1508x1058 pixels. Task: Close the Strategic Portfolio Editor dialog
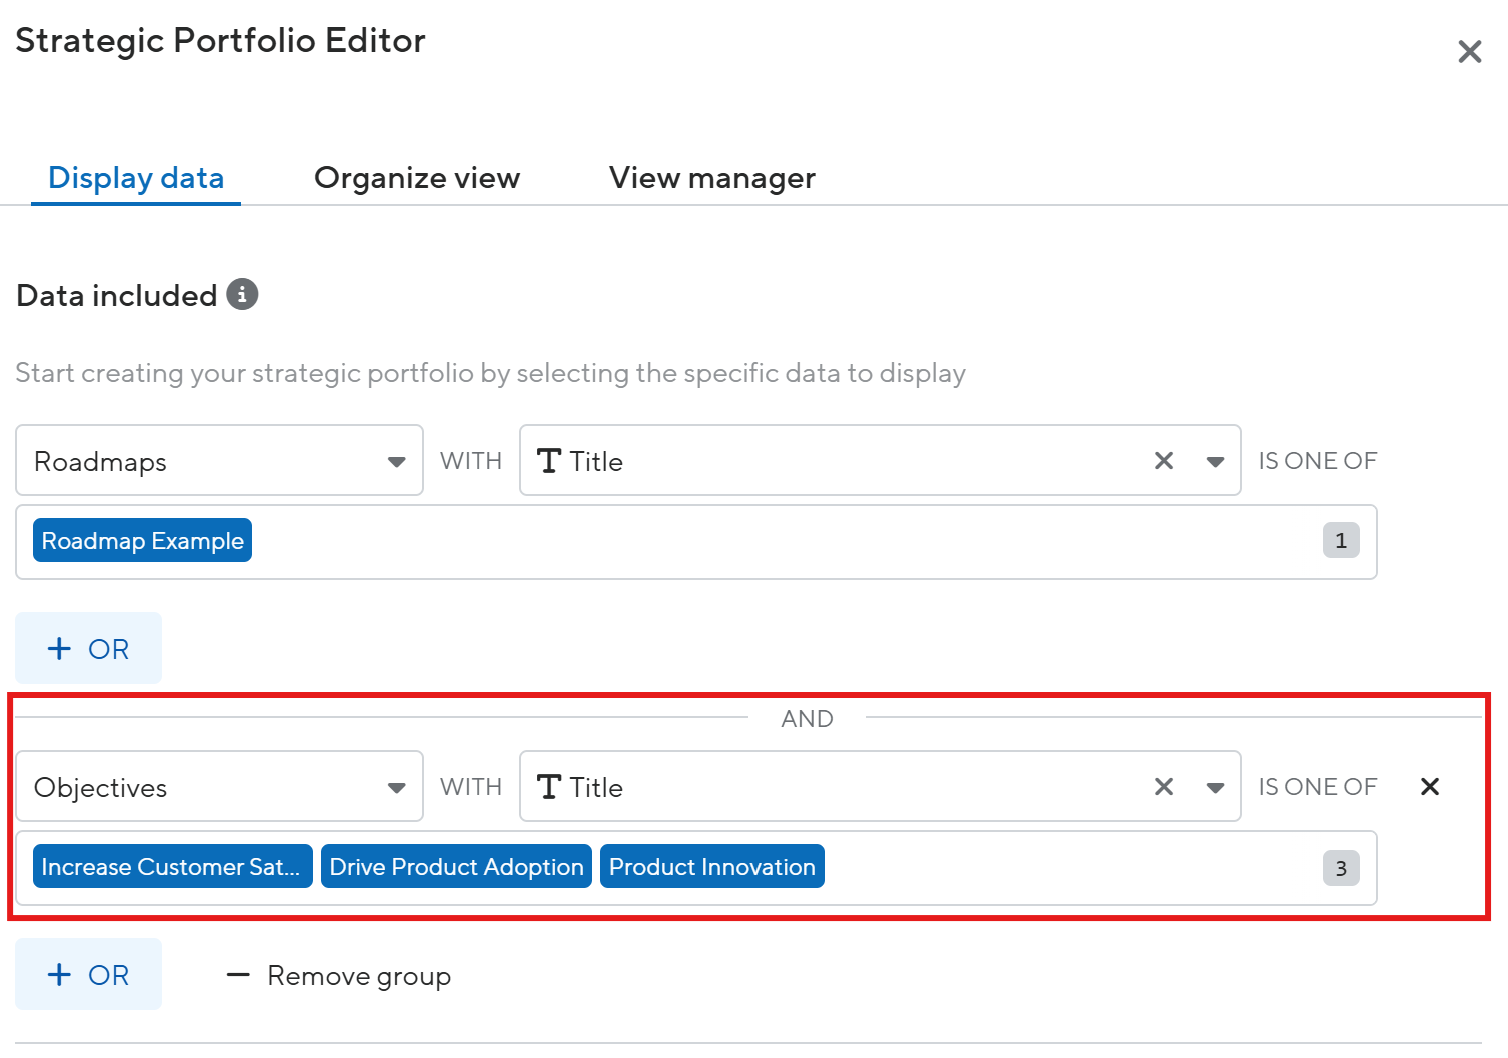(1469, 52)
